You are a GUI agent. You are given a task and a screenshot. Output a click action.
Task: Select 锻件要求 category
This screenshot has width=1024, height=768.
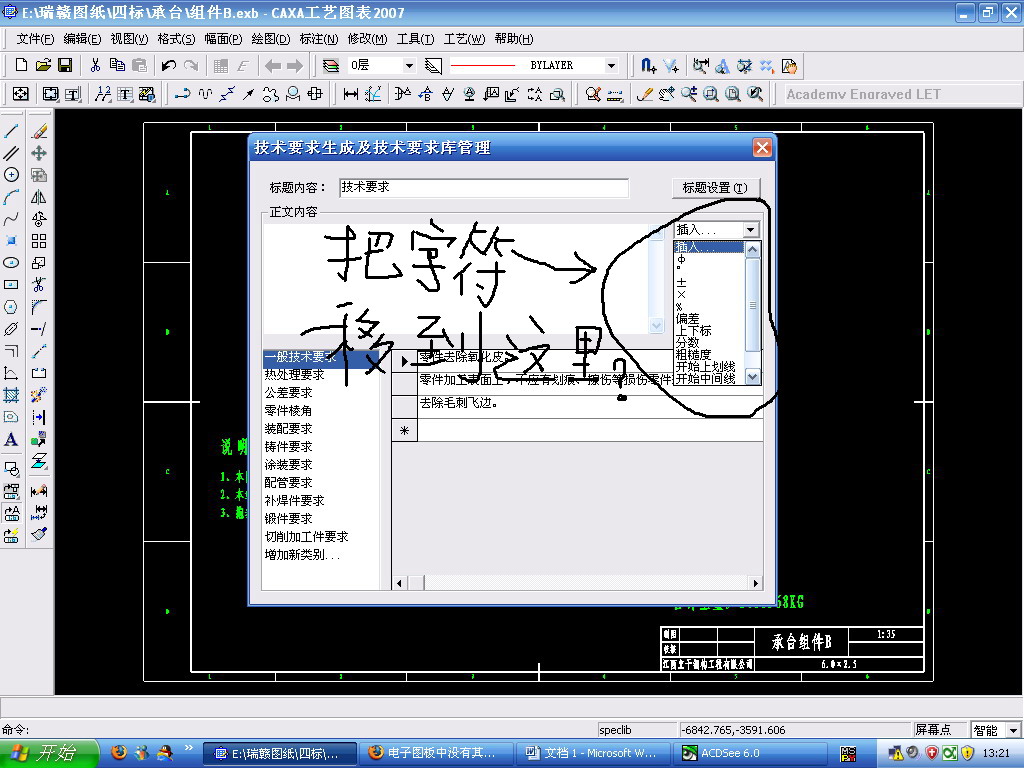pyautogui.click(x=289, y=519)
